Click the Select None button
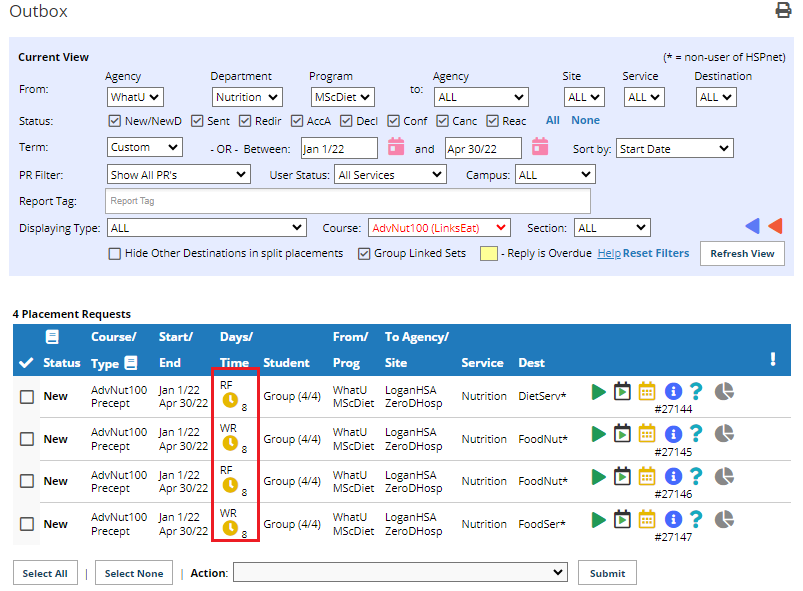803x591 pixels. pos(134,573)
